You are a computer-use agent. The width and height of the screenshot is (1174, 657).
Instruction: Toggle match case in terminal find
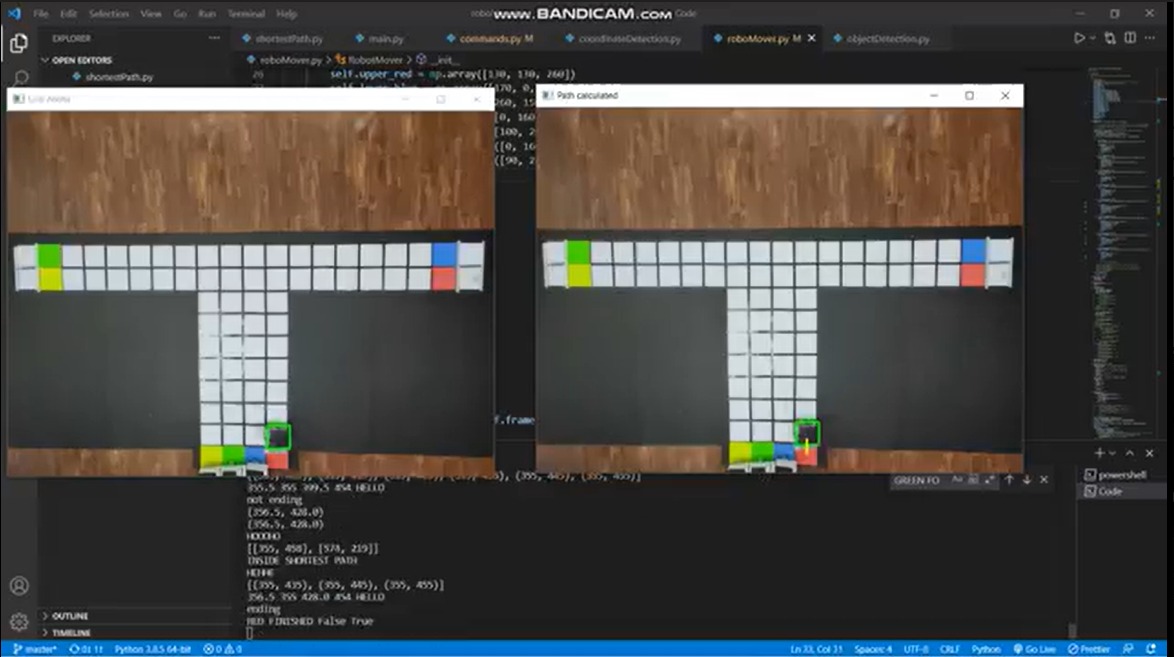[956, 480]
